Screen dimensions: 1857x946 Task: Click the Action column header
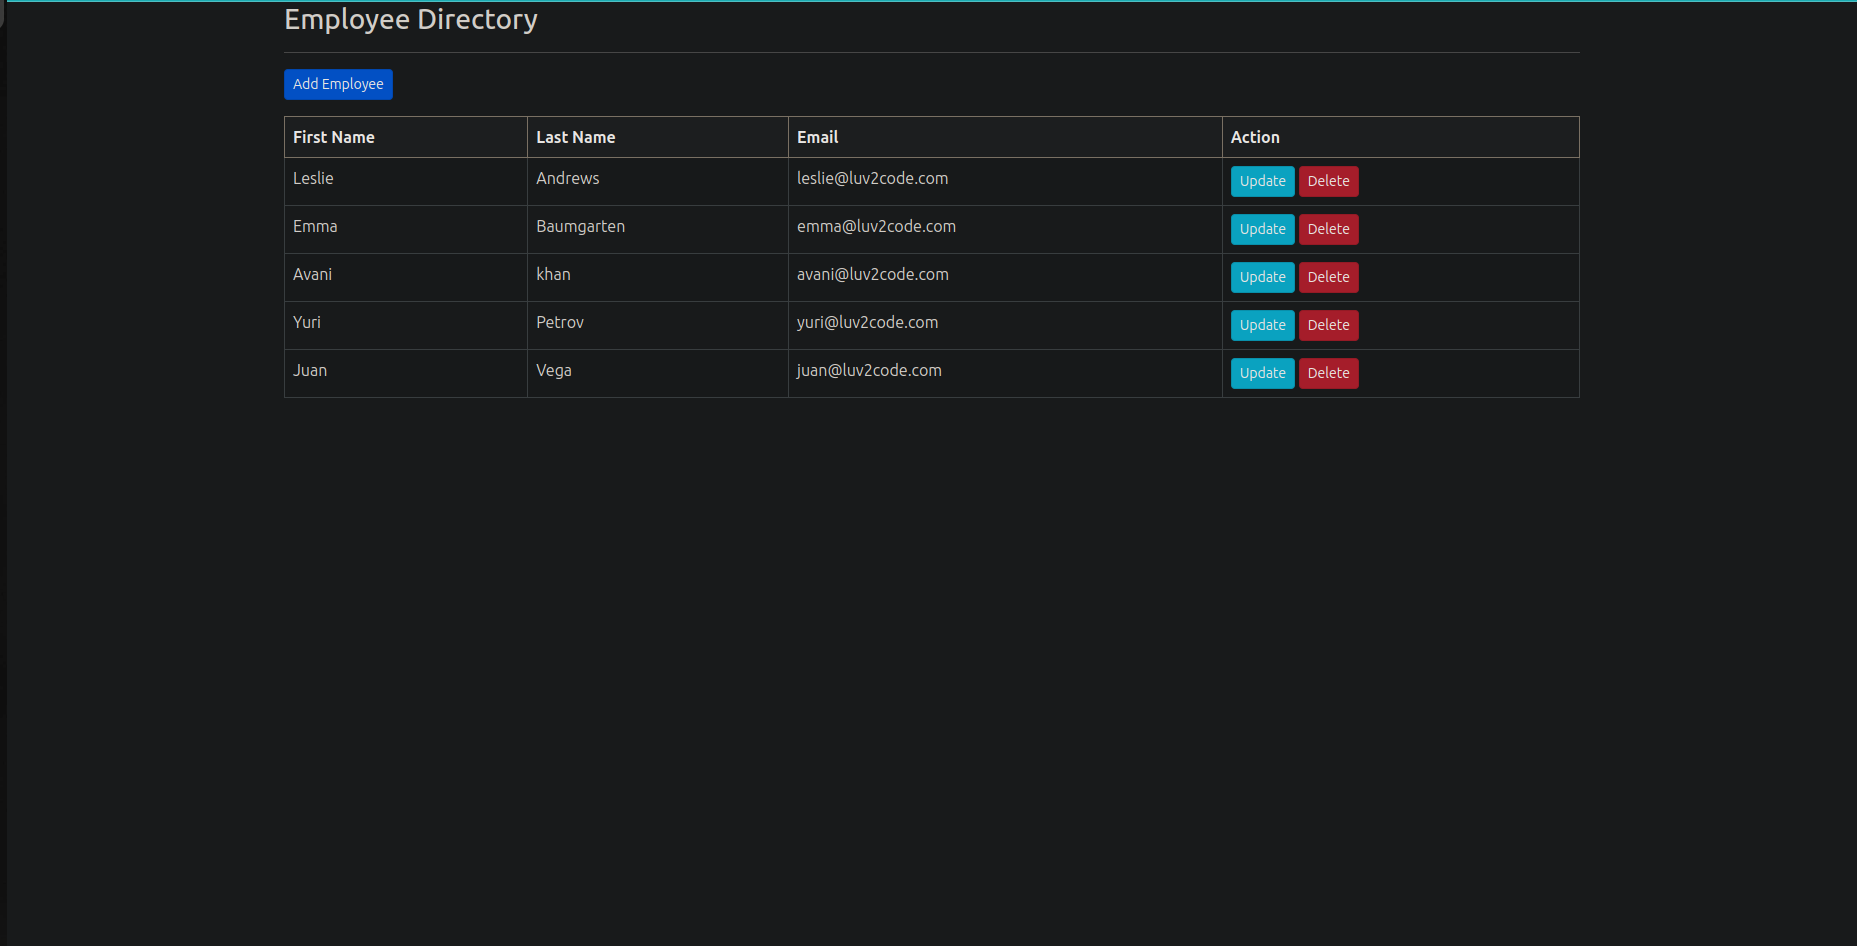[x=1254, y=137]
